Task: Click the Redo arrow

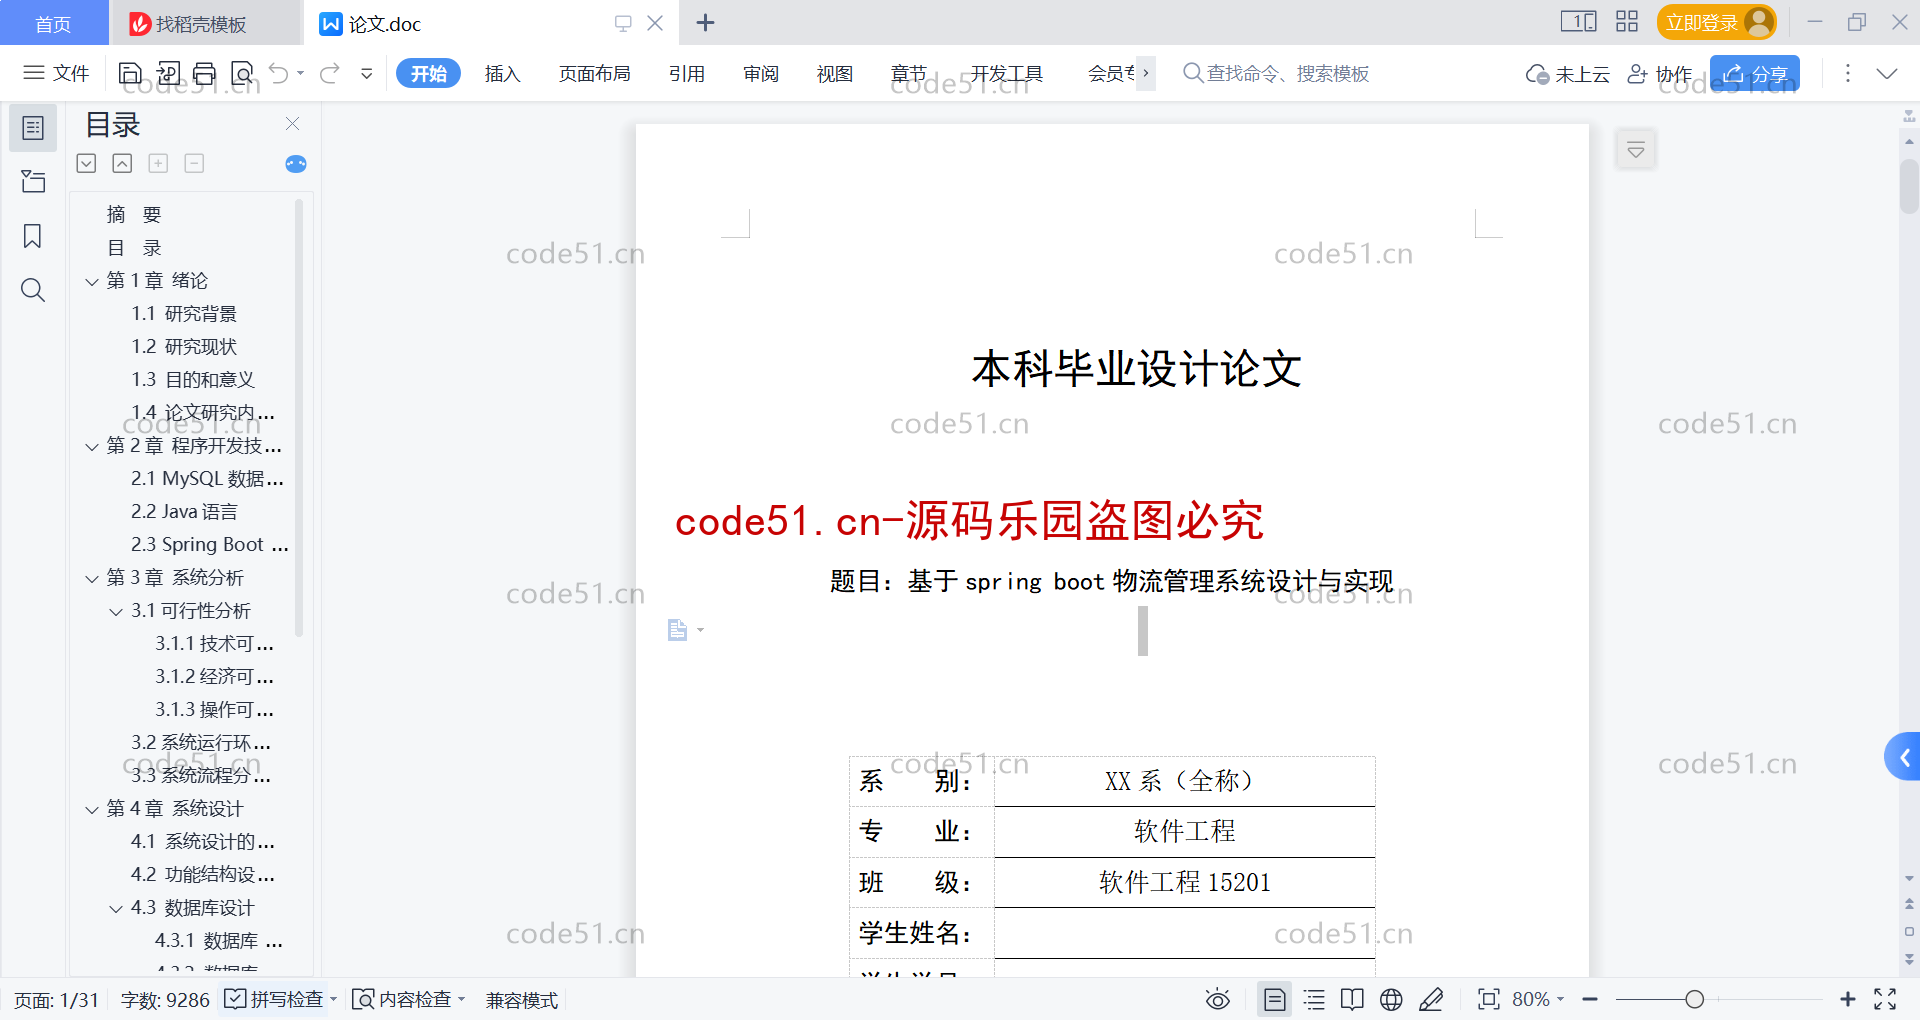Action: pyautogui.click(x=330, y=73)
